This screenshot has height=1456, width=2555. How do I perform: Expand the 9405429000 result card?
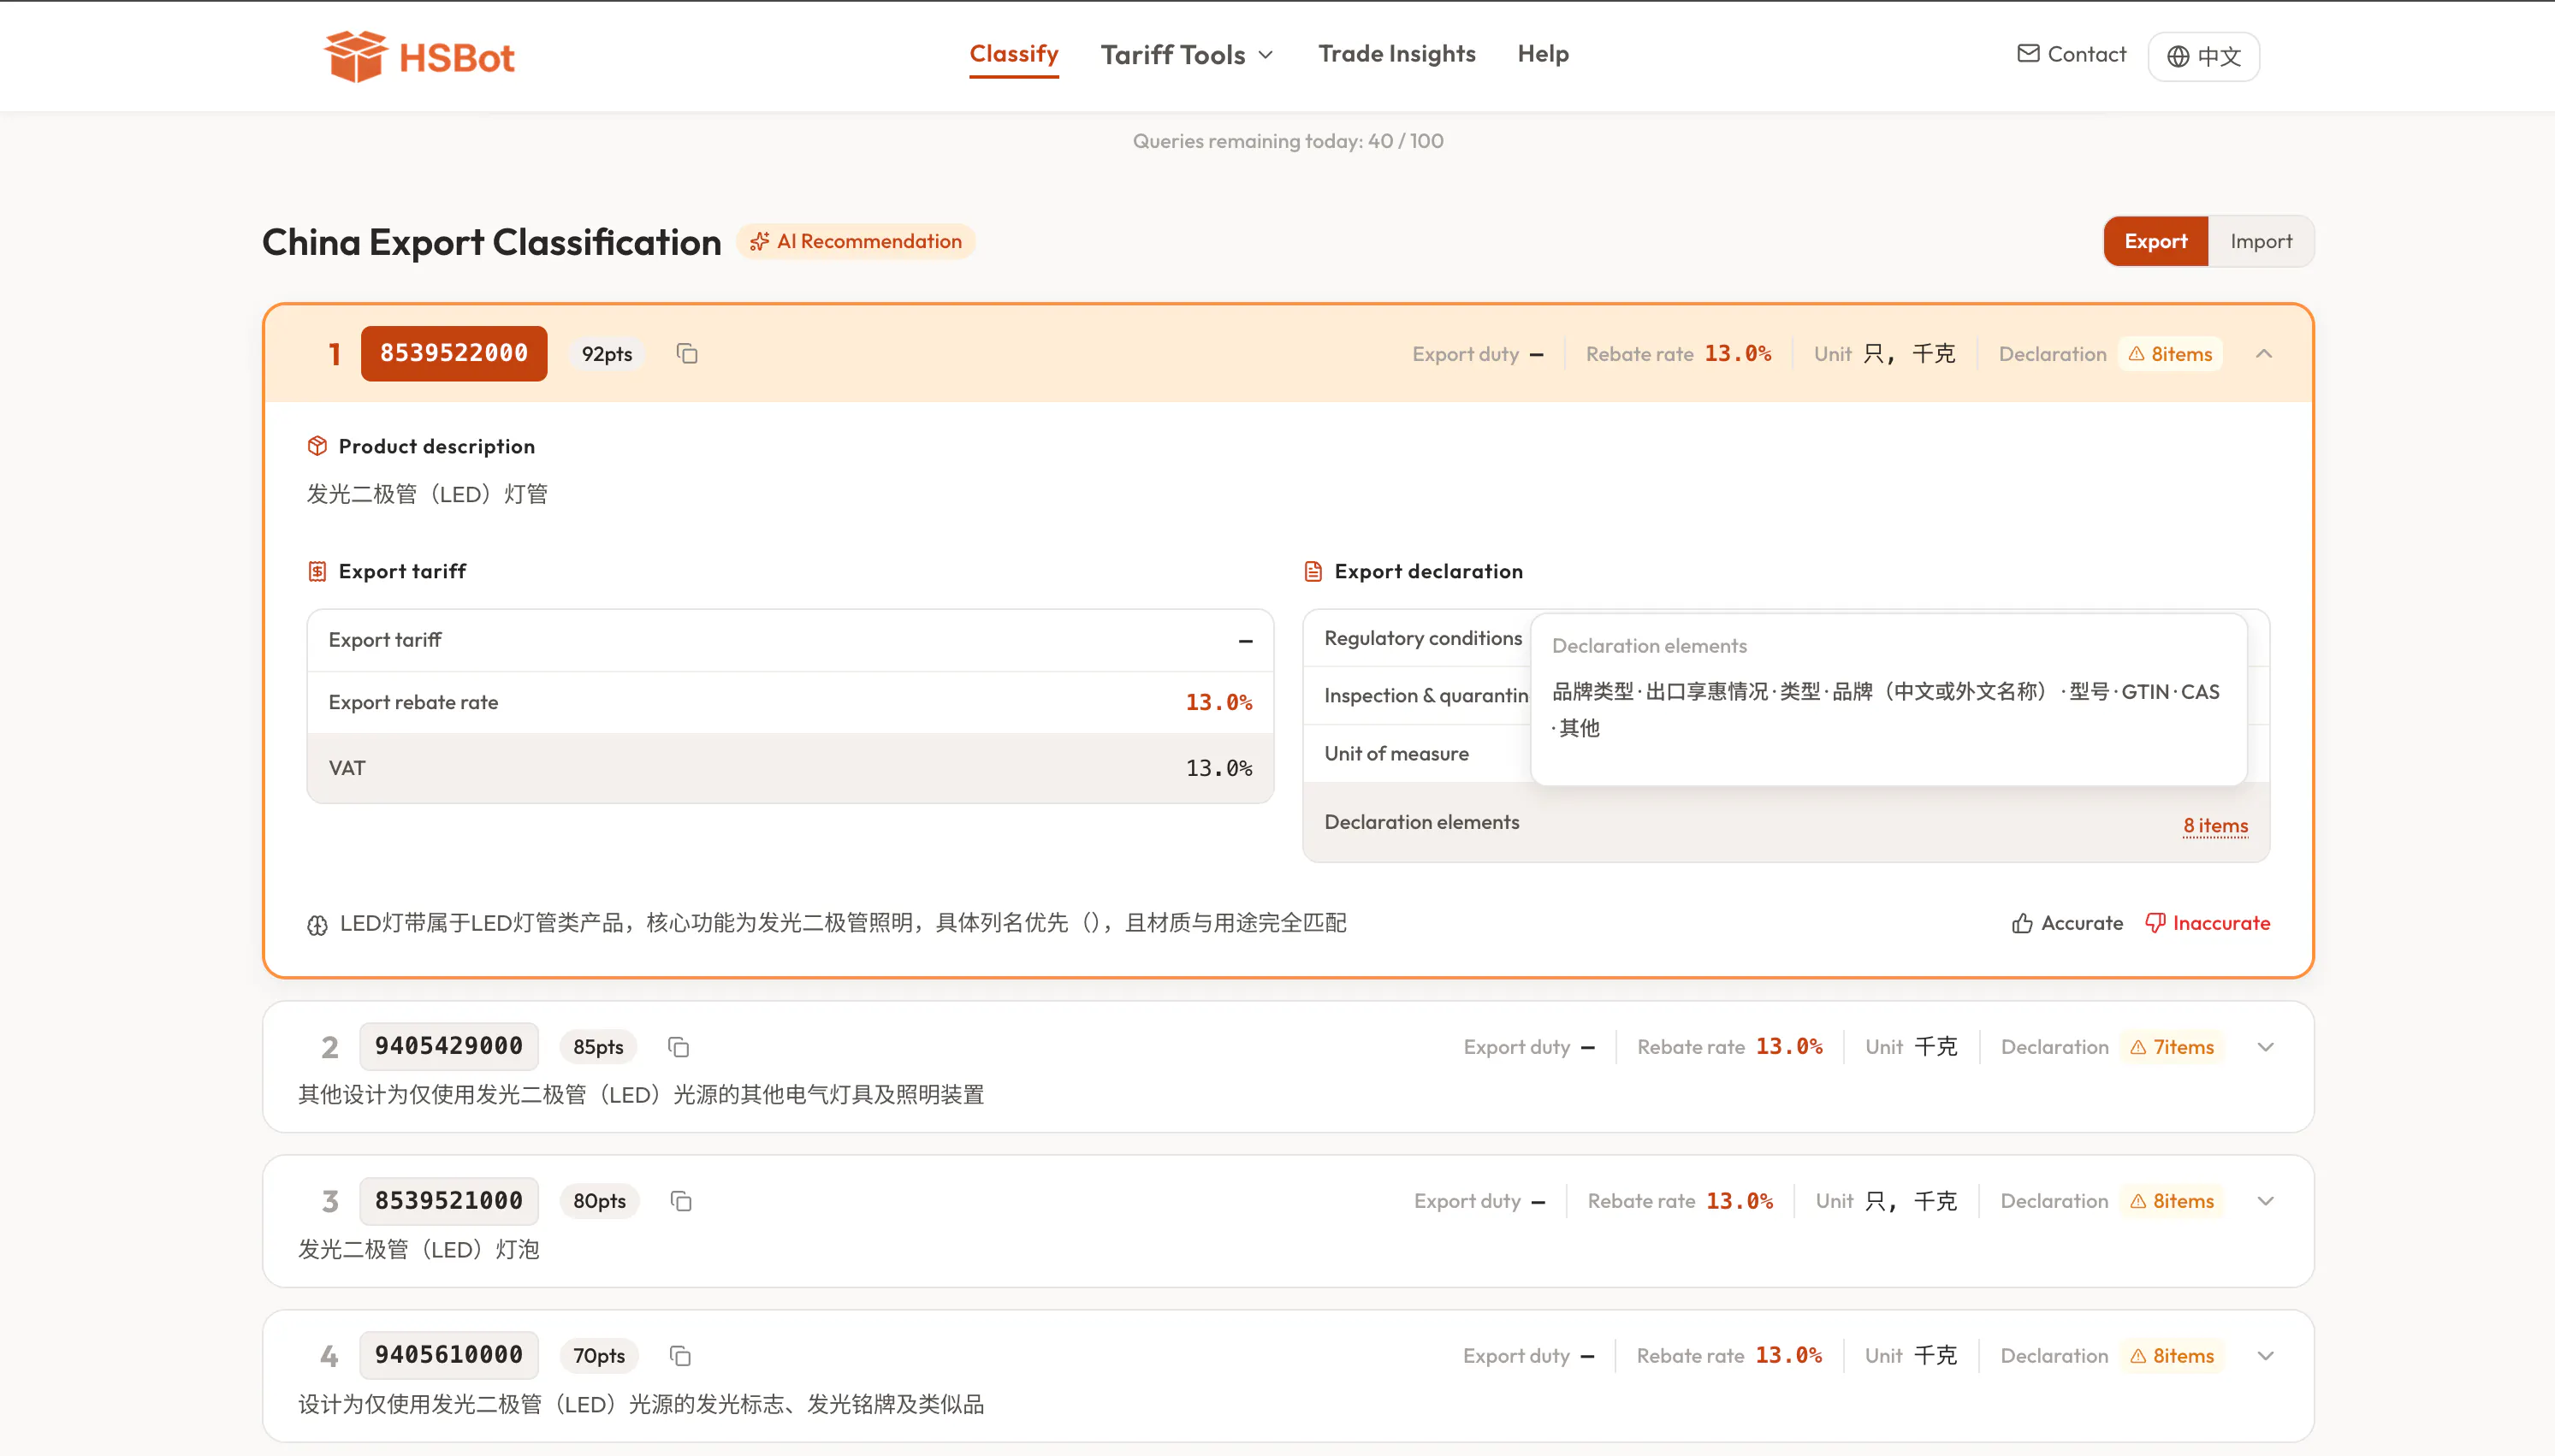tap(2266, 1047)
